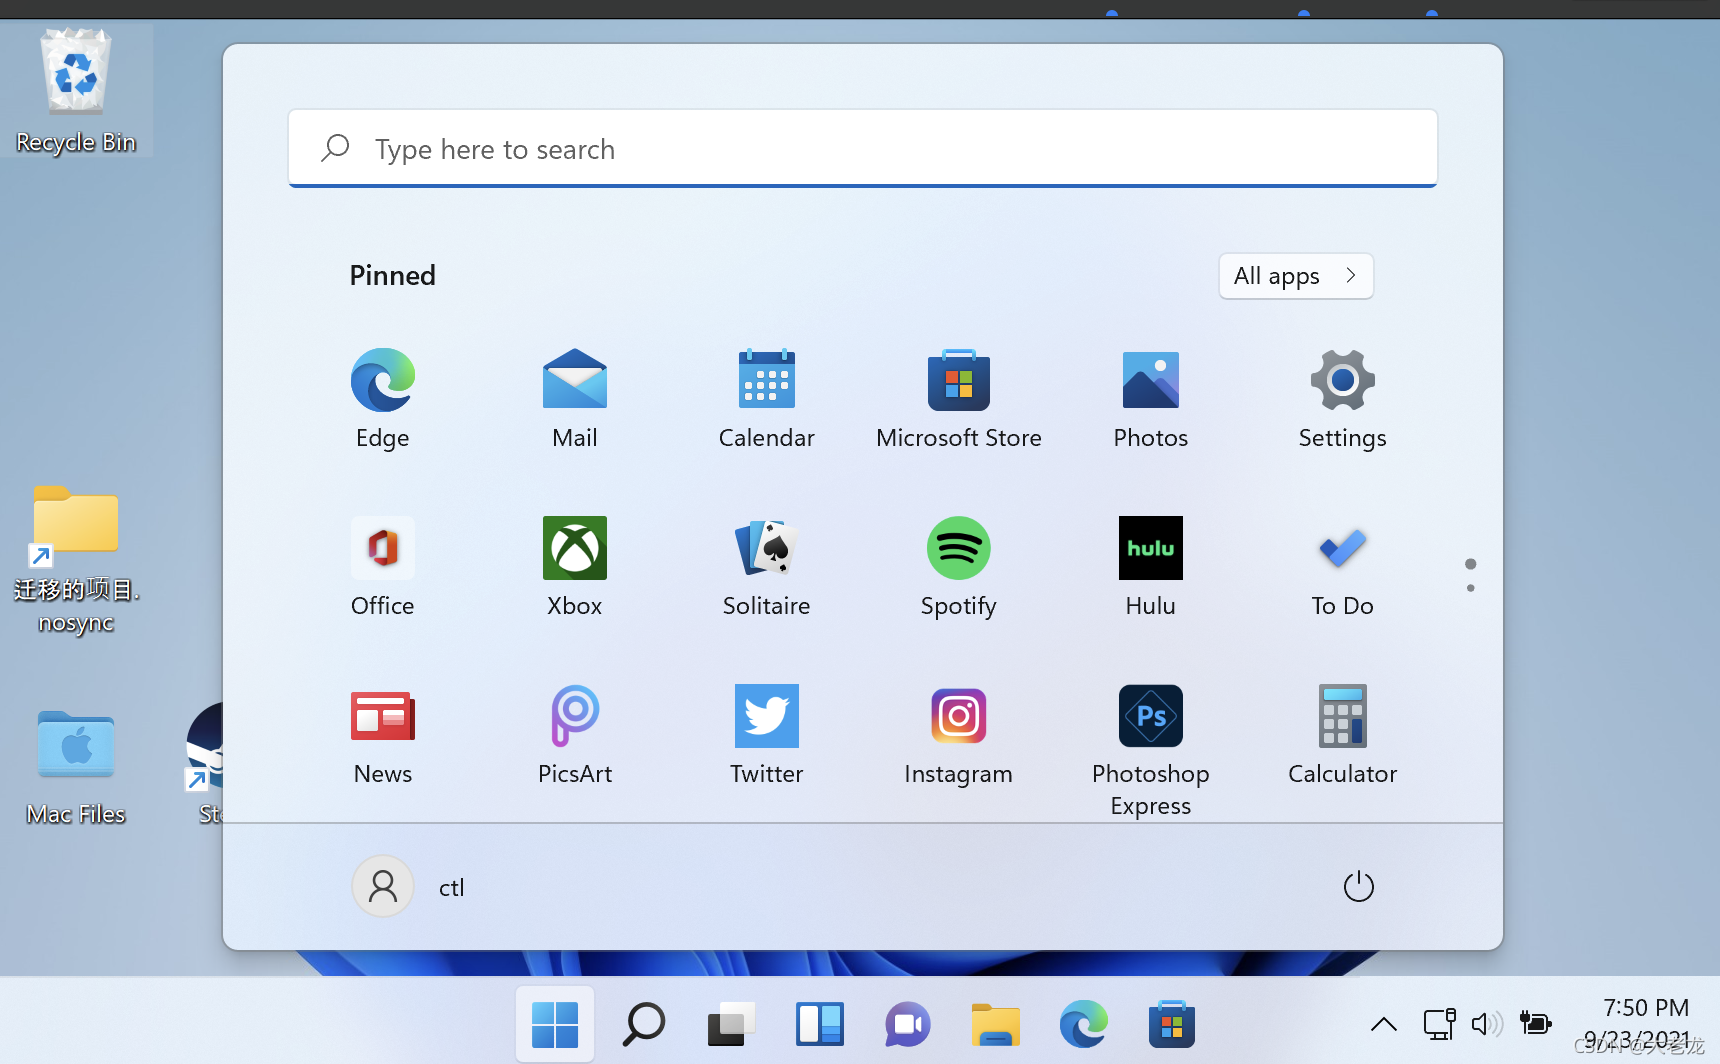This screenshot has height=1064, width=1720.
Task: Open Teams Chat on the taskbar
Action: [907, 1024]
